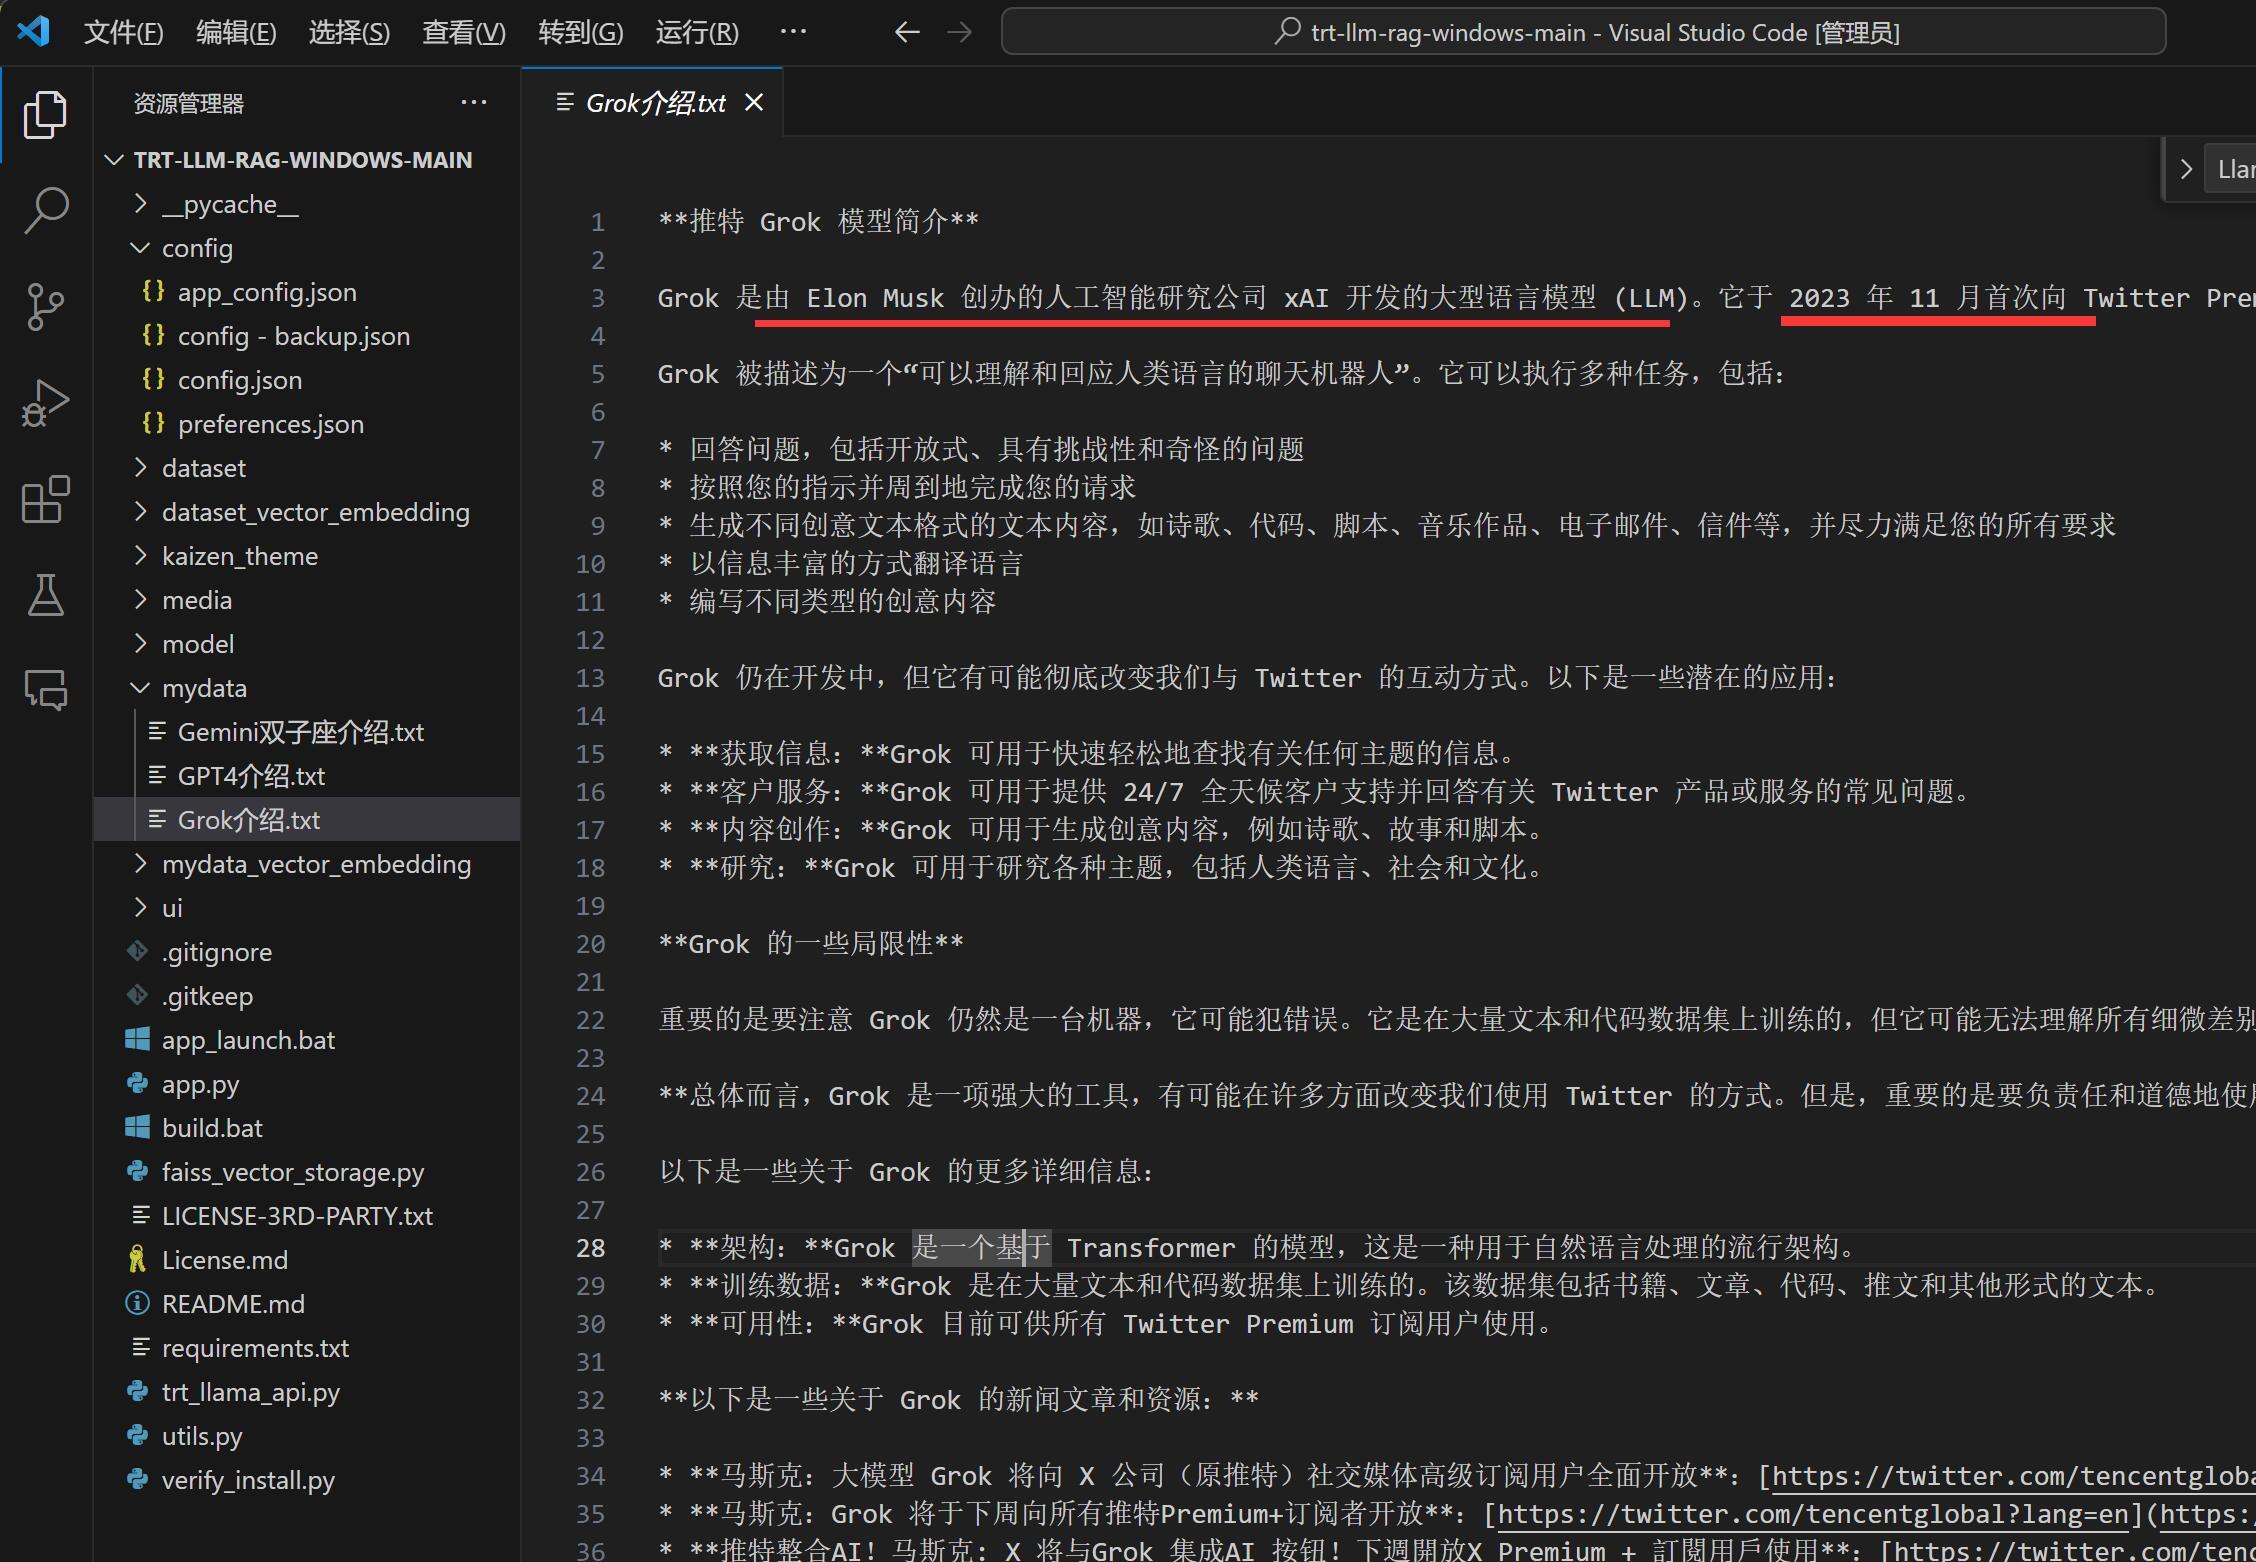
Task: Click the twitter.com link on line 36
Action: (x=2075, y=1550)
